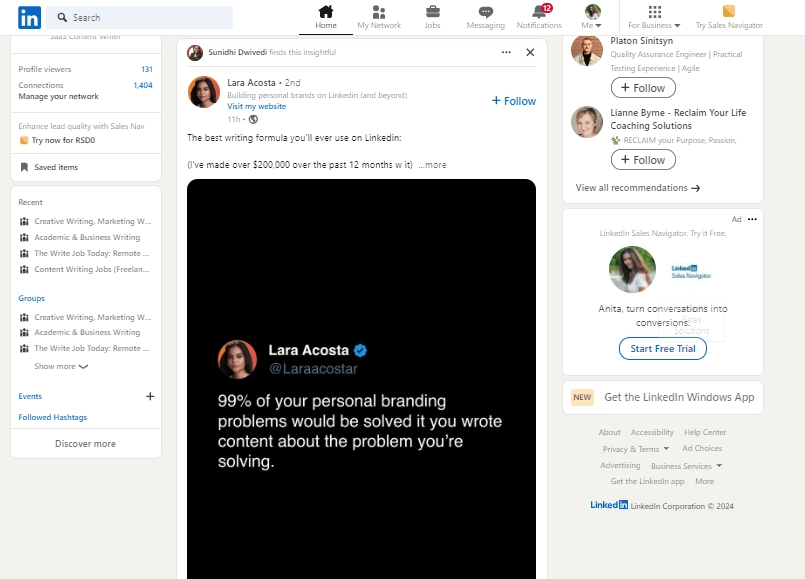Screen dimensions: 805x579
Task: Open Followed Hashtags
Action: point(52,417)
